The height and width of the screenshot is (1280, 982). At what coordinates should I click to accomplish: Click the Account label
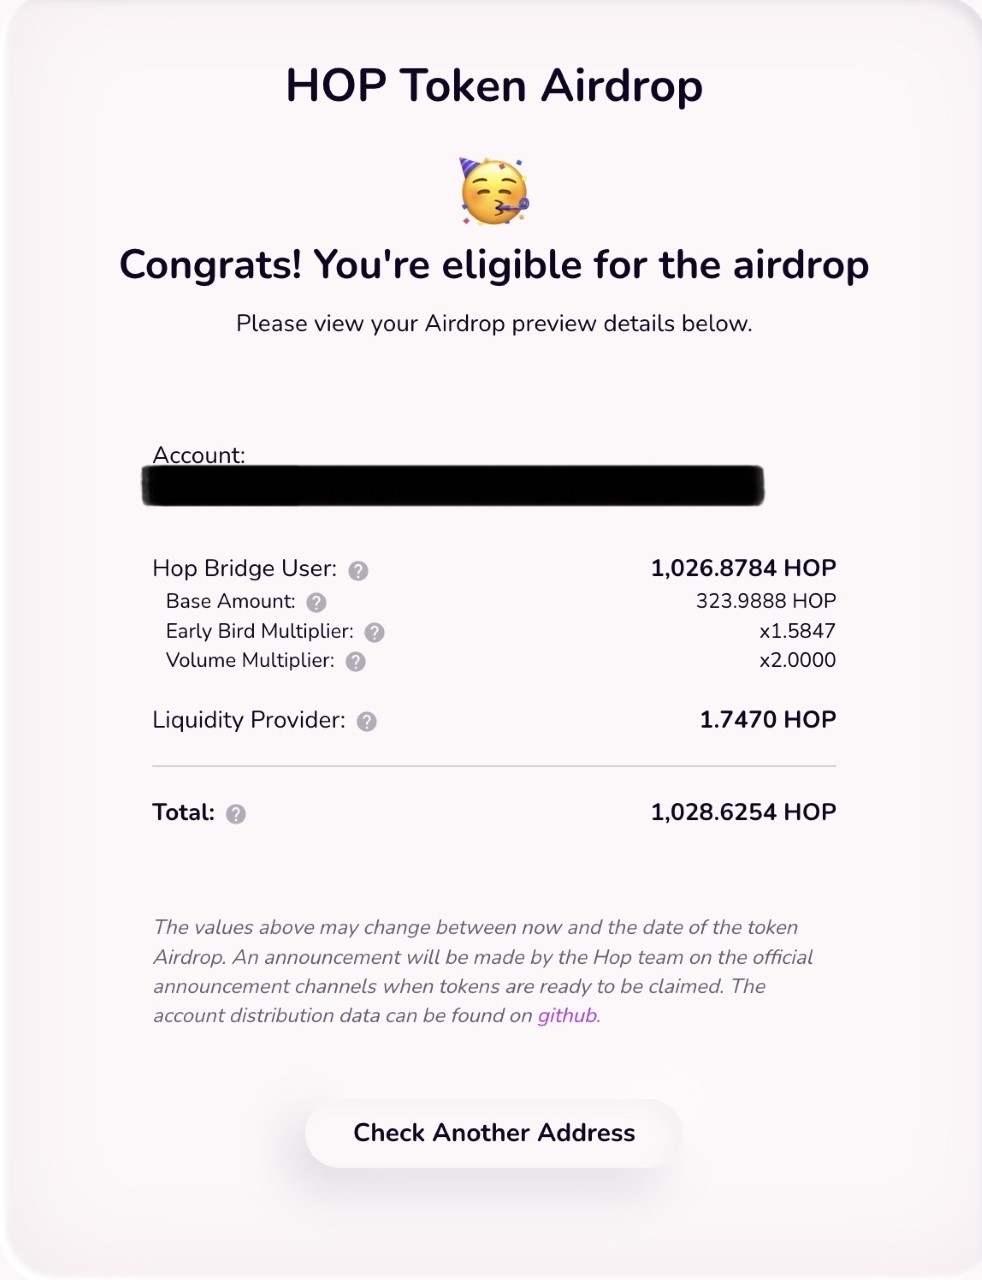(198, 455)
